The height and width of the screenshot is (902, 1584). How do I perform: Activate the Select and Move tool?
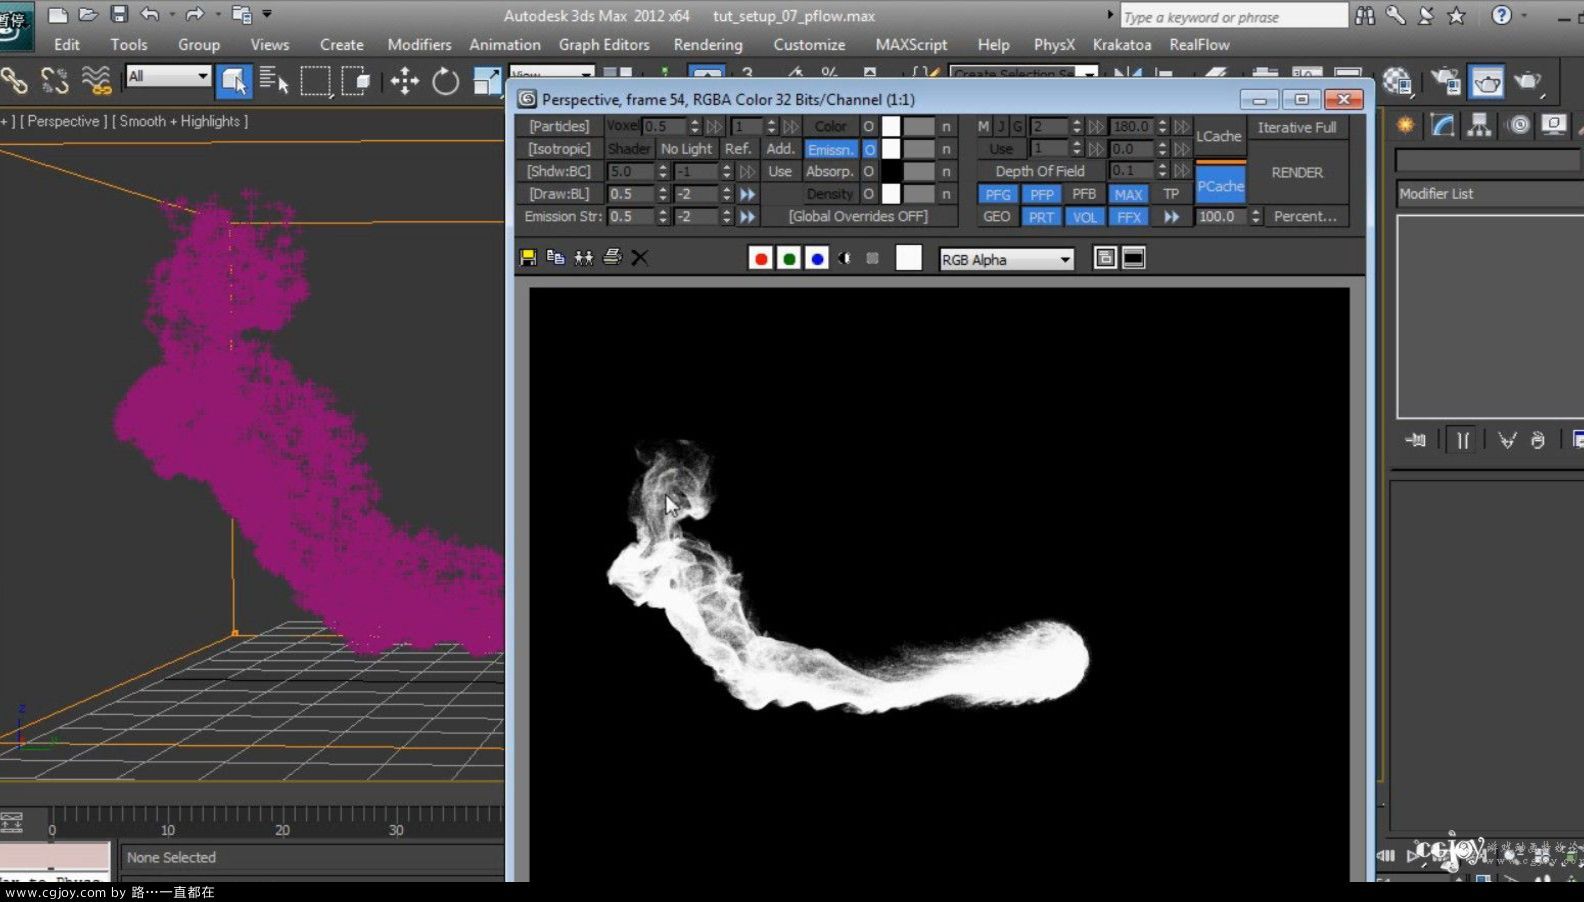[x=405, y=81]
